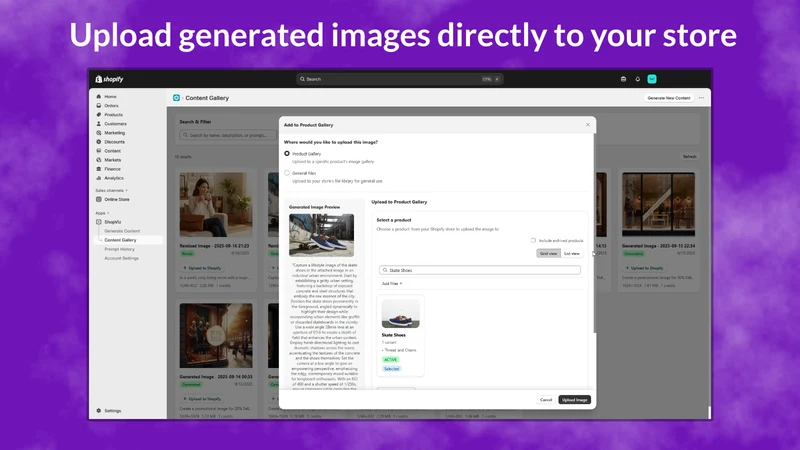
Task: Select the Product Gallery radio option
Action: coord(287,154)
